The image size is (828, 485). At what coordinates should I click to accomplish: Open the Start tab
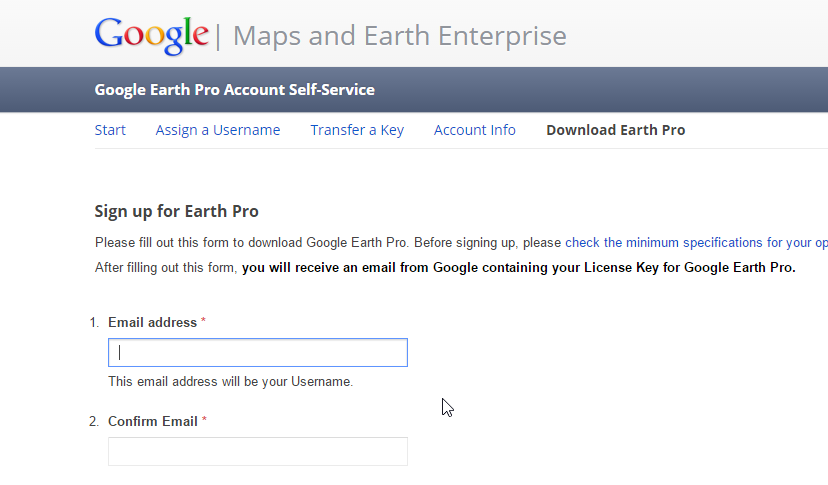point(110,130)
